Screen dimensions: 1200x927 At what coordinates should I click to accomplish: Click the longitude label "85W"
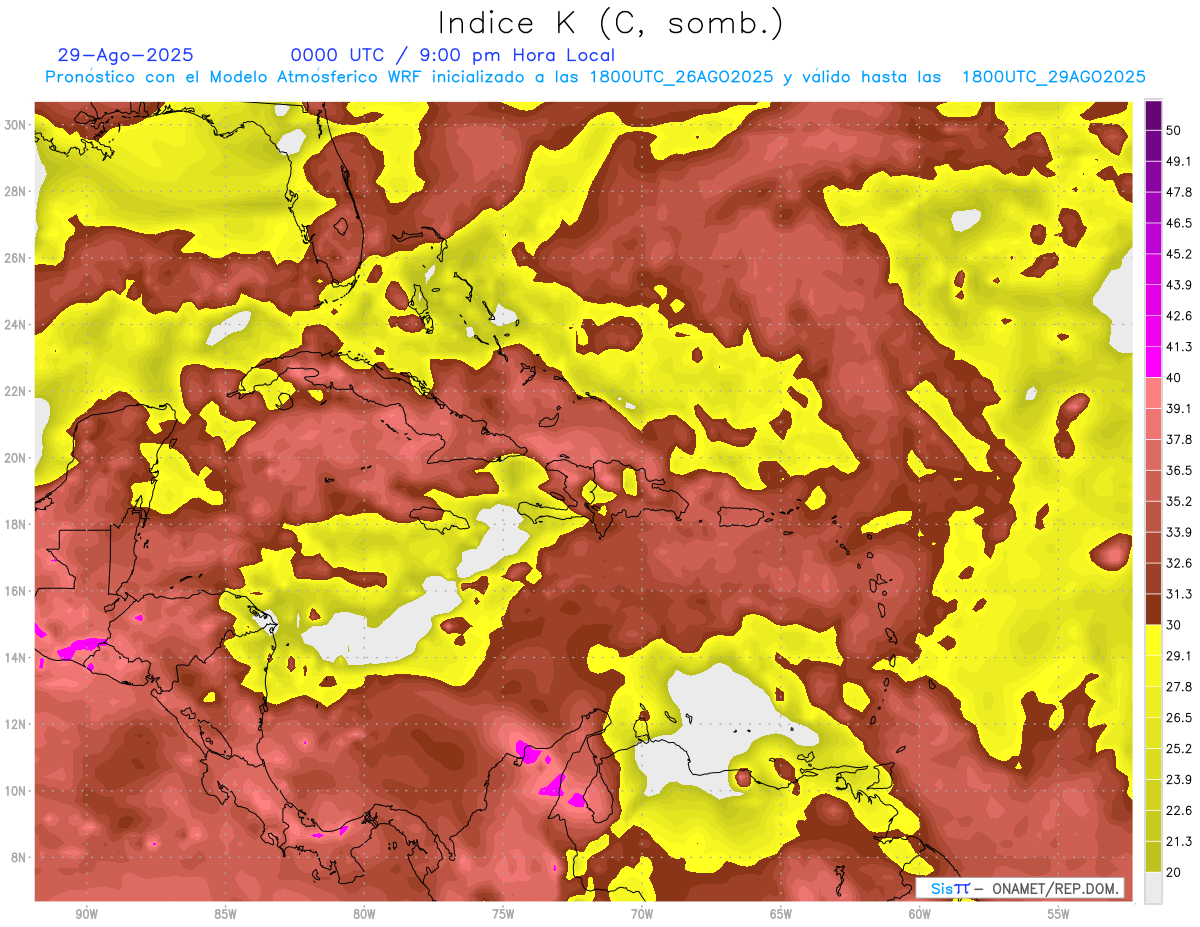pos(225,914)
